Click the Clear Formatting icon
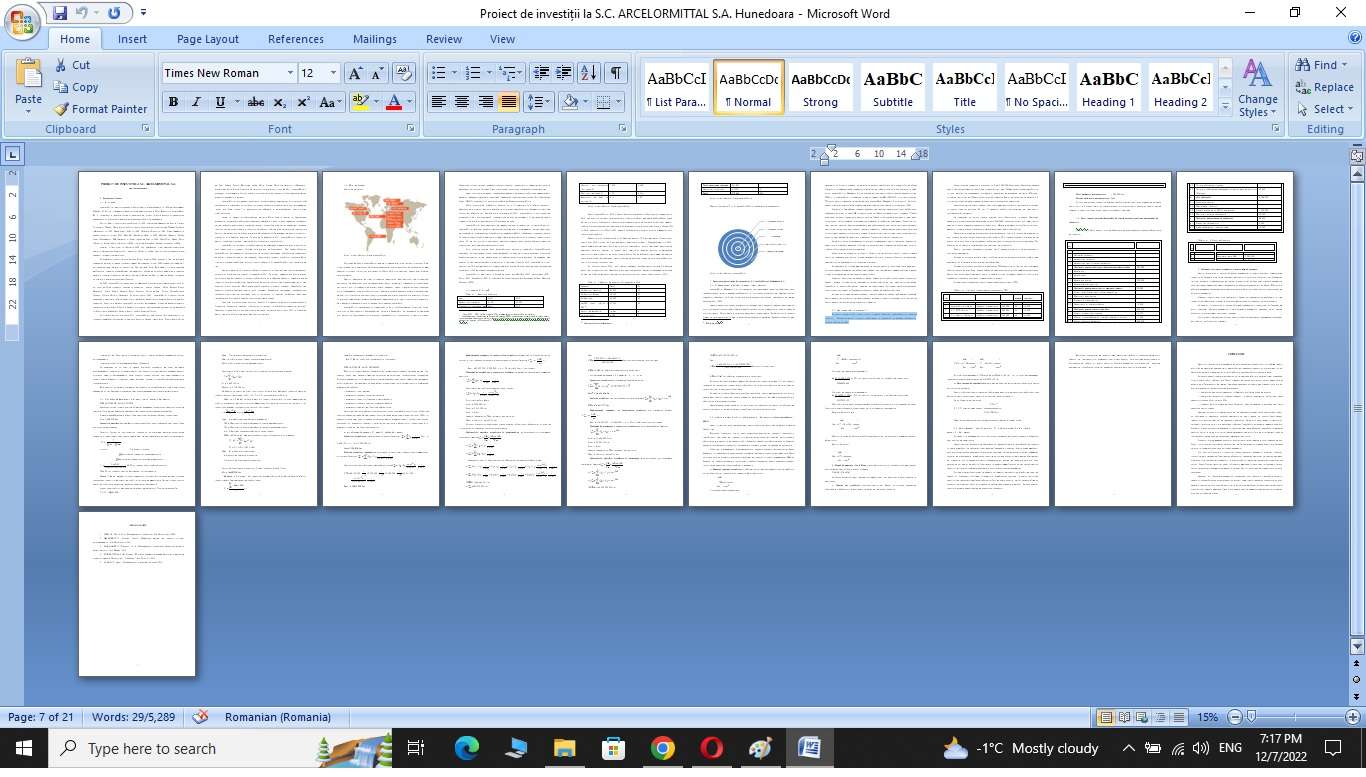 pos(404,73)
